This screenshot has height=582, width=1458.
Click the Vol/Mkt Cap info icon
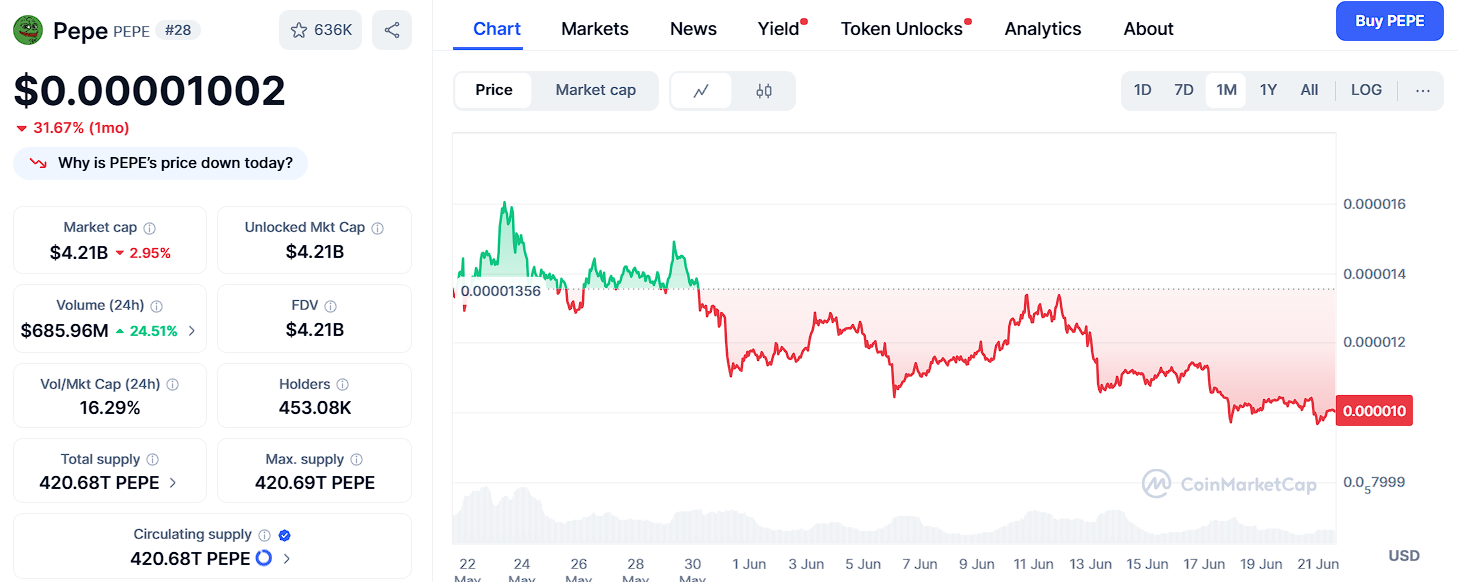point(172,384)
